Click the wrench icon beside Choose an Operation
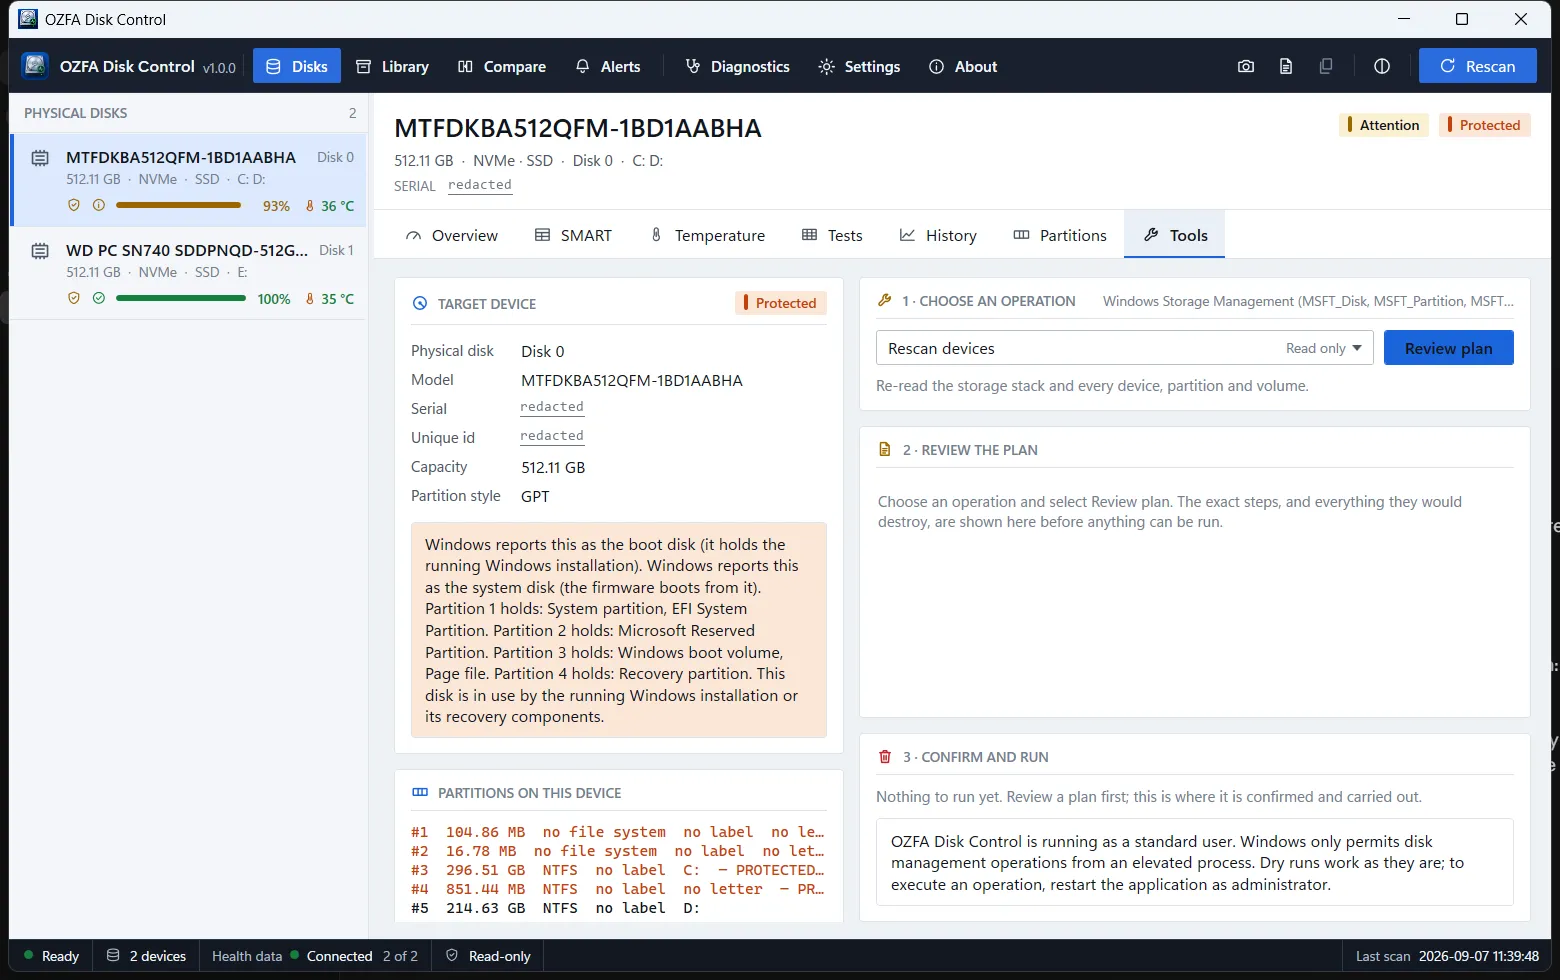The width and height of the screenshot is (1560, 980). 884,300
